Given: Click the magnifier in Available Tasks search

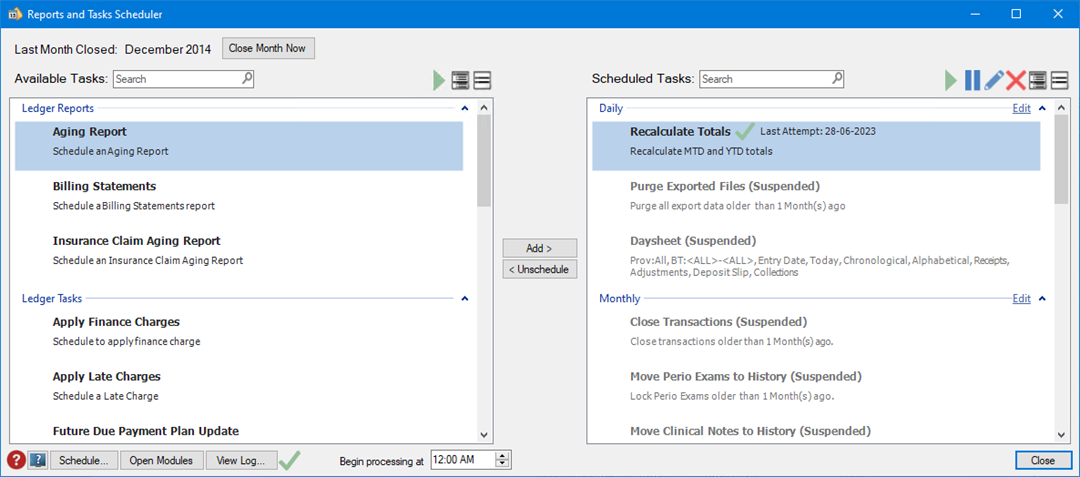Looking at the screenshot, I should click(247, 78).
